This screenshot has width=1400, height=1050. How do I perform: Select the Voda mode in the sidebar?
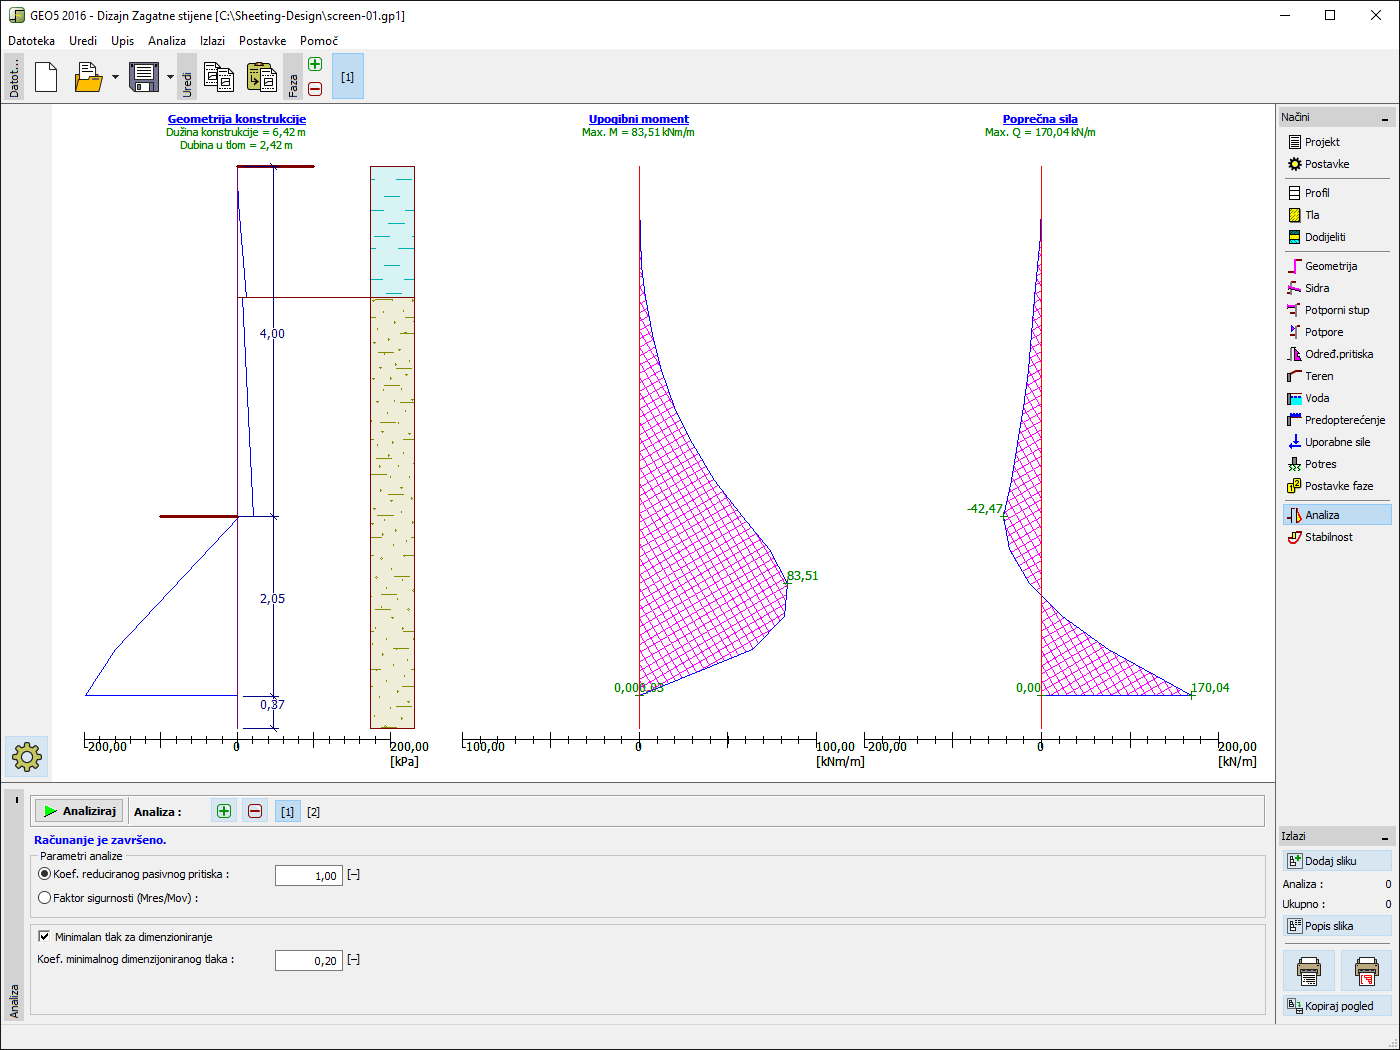click(1317, 398)
